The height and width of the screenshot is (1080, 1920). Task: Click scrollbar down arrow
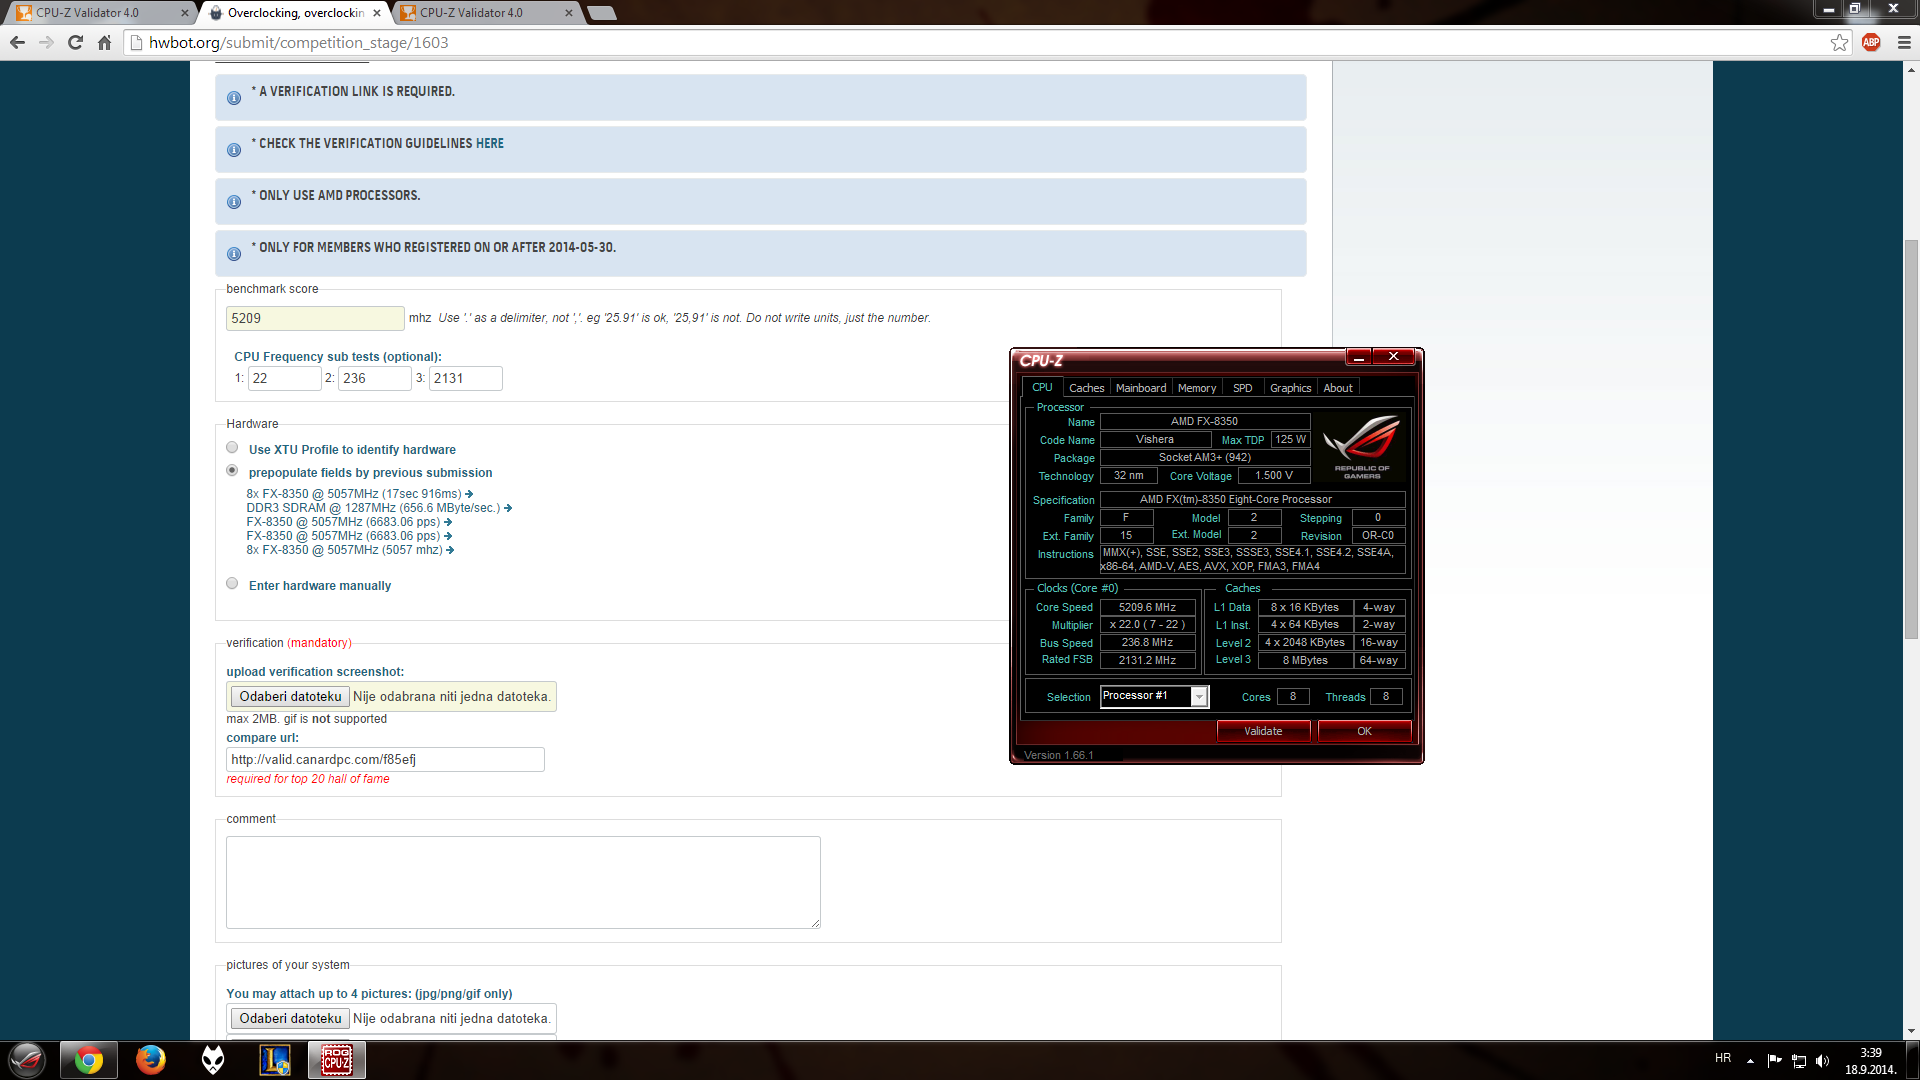point(1911,1031)
